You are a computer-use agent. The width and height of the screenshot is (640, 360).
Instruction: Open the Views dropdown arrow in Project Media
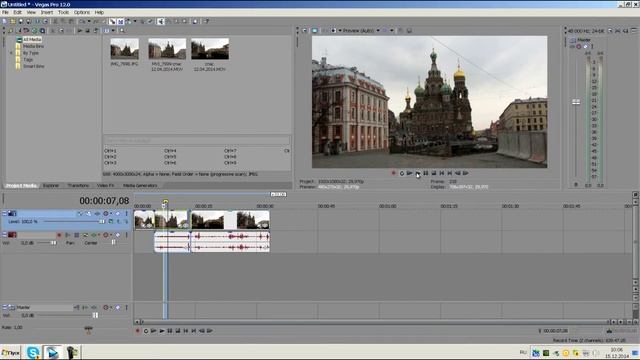[x=113, y=31]
